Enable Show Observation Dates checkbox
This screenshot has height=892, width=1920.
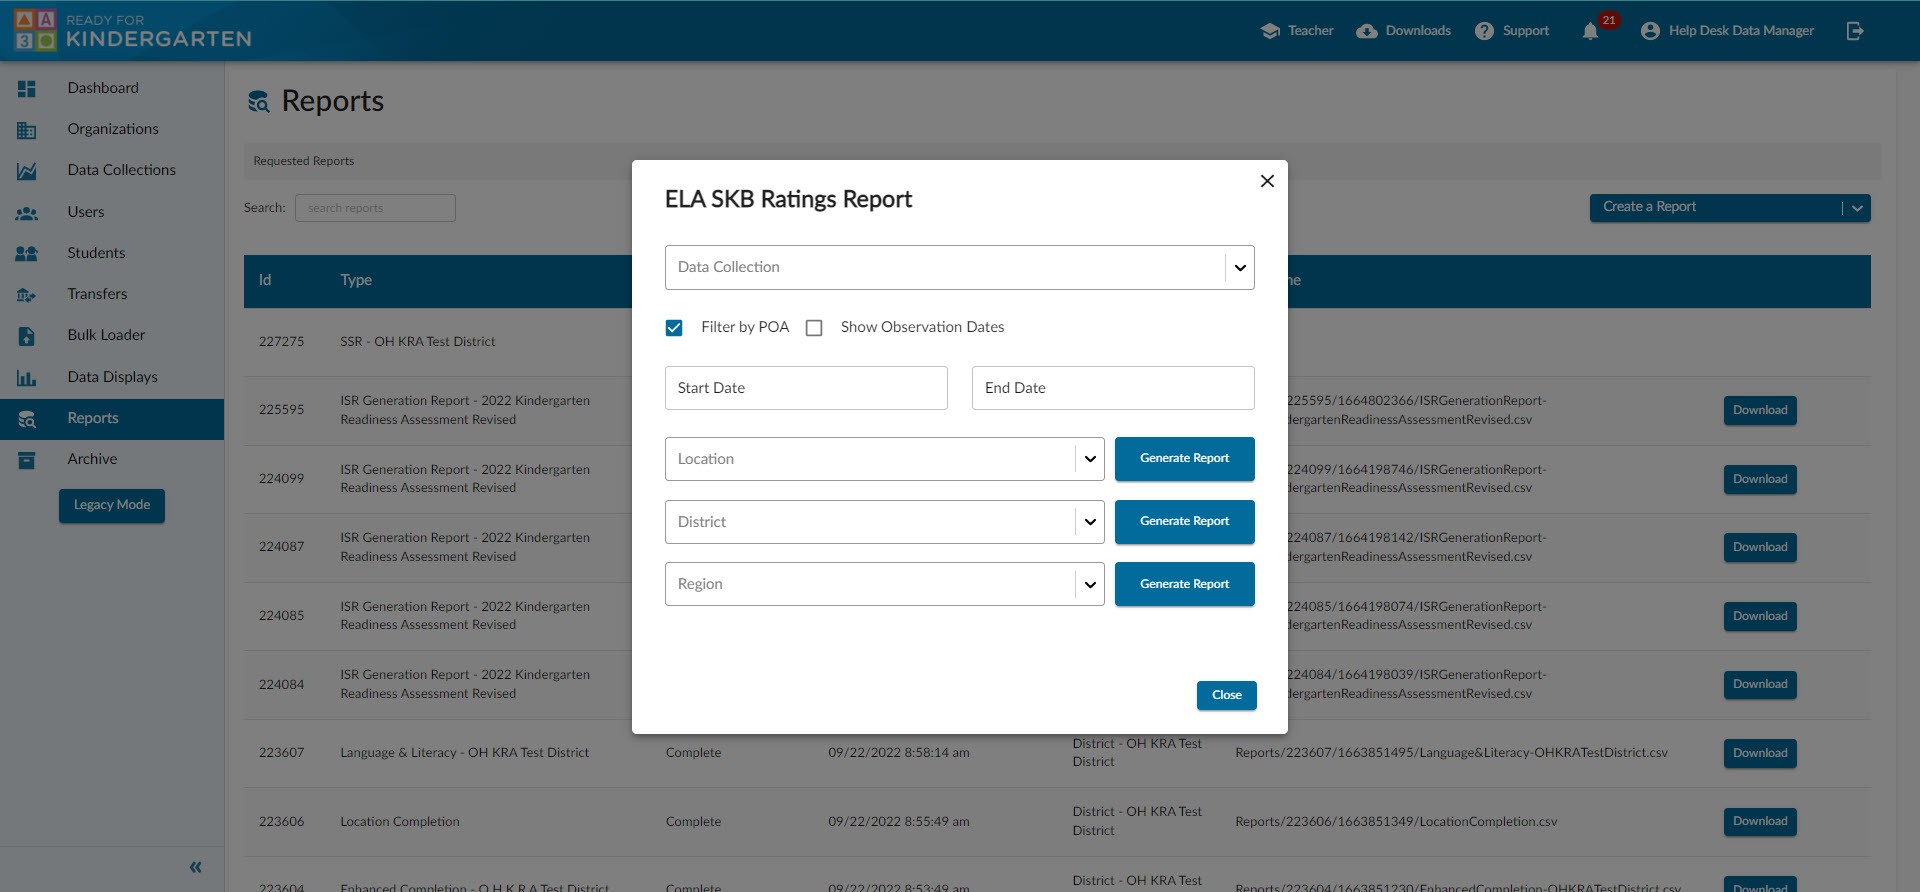tap(814, 328)
